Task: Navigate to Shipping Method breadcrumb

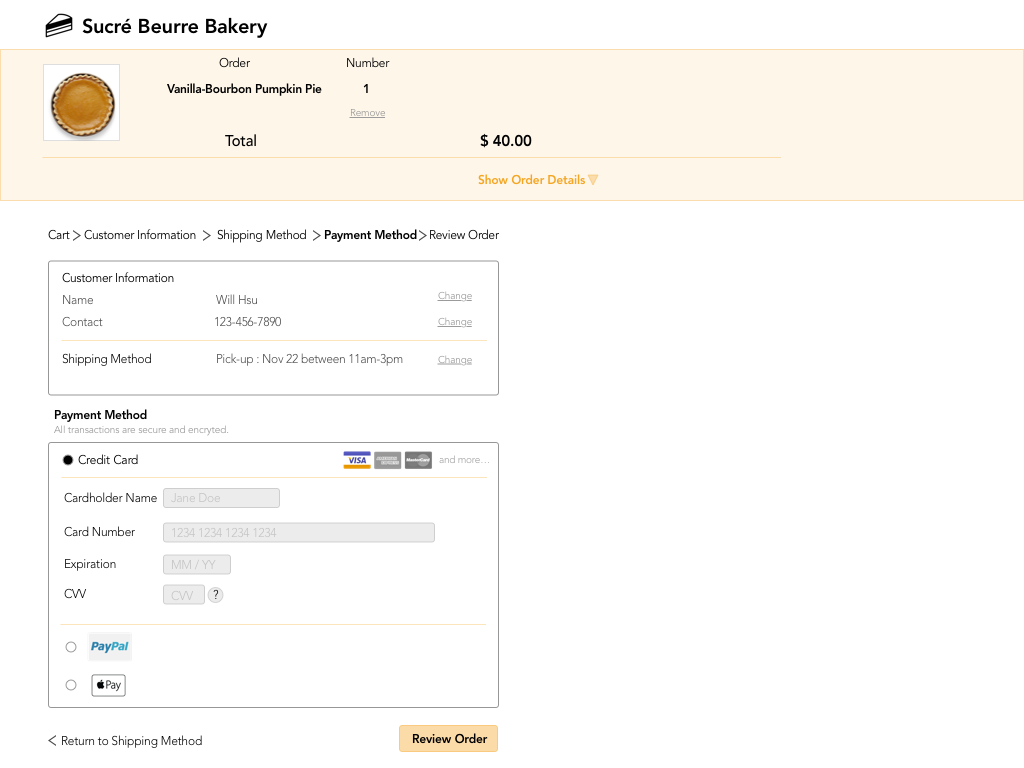Action: click(261, 235)
